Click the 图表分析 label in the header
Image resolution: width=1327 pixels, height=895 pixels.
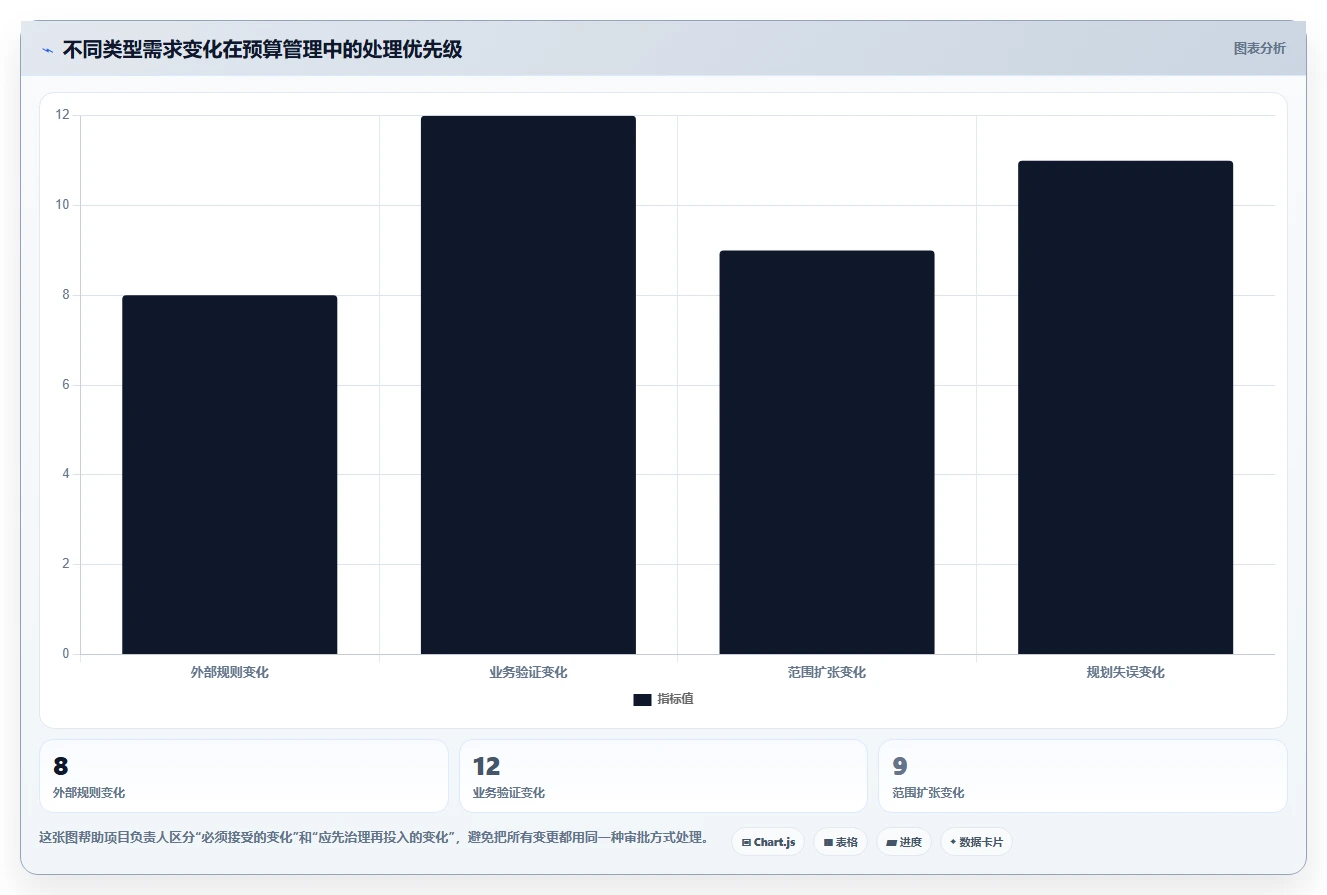(1259, 48)
